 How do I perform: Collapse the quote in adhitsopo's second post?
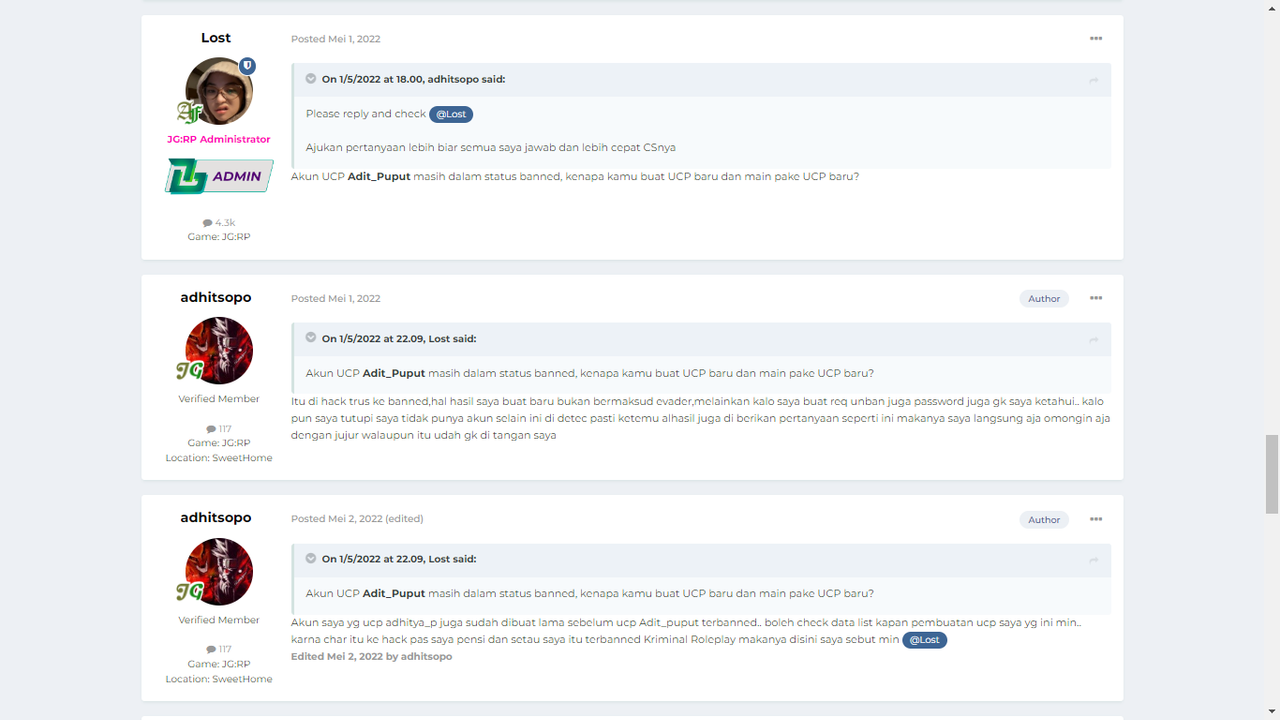click(311, 558)
